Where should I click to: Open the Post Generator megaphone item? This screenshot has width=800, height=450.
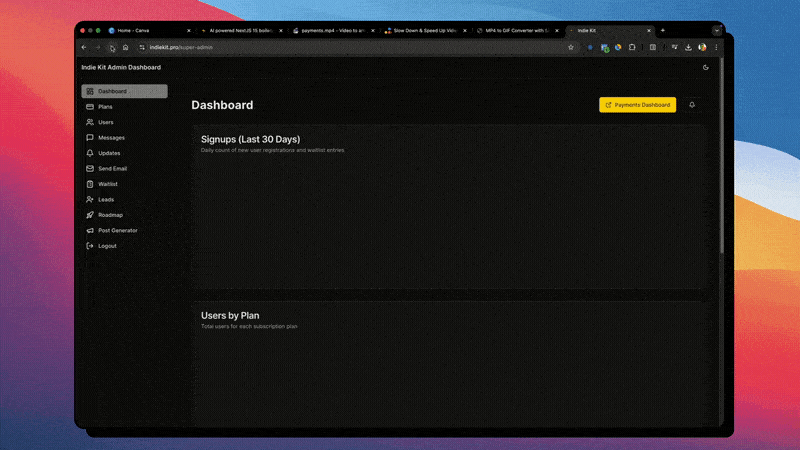click(117, 230)
